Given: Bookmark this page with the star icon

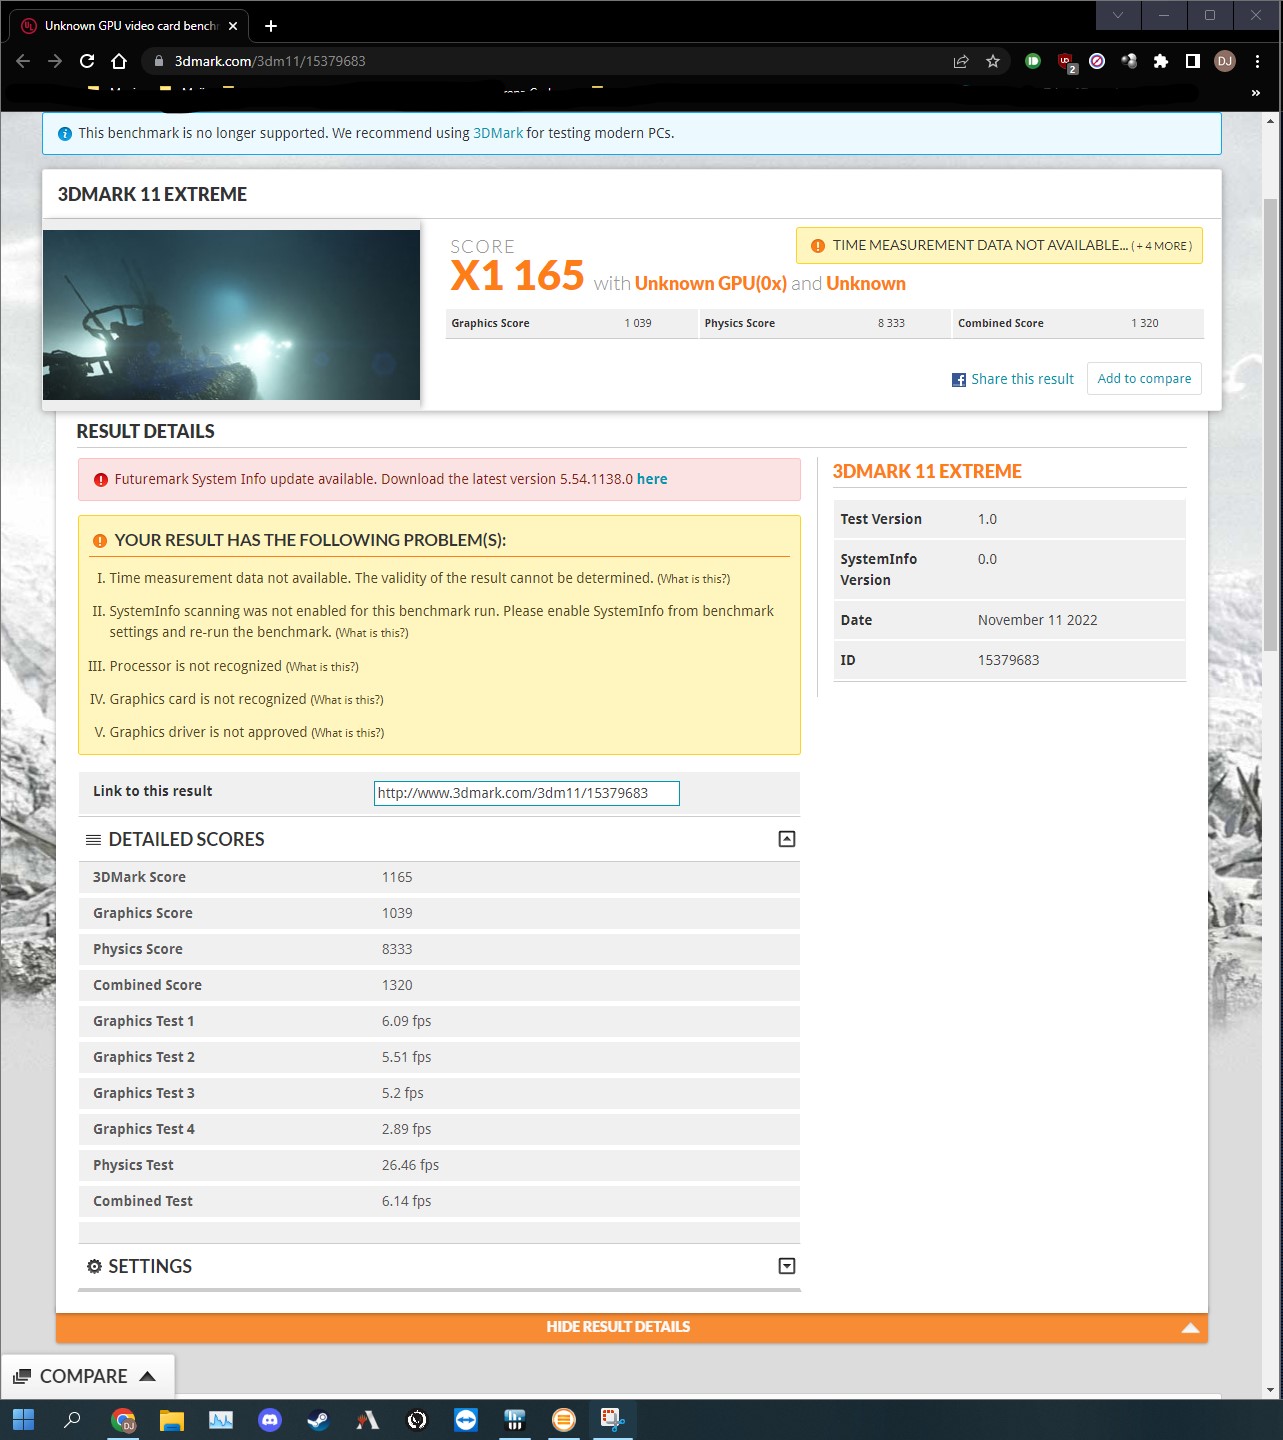Looking at the screenshot, I should tap(993, 61).
